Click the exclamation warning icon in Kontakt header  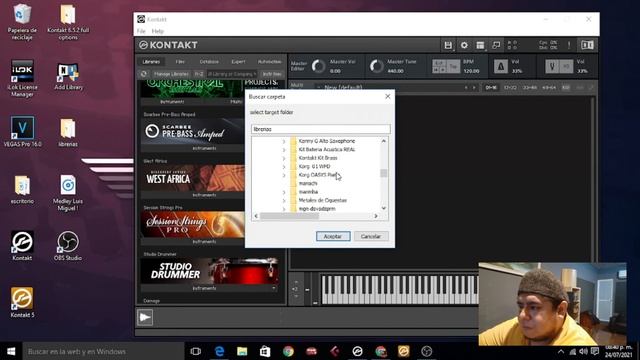tap(569, 45)
